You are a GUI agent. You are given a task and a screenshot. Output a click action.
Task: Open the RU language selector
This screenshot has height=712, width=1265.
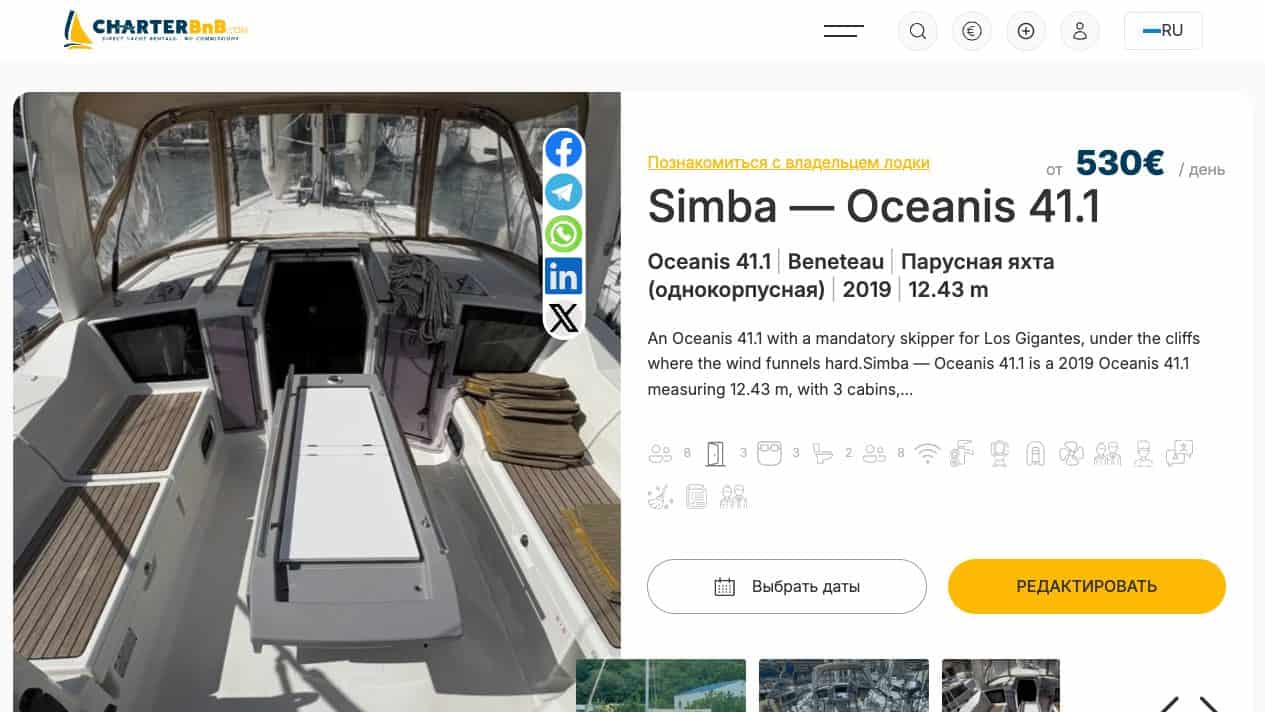tap(1163, 31)
